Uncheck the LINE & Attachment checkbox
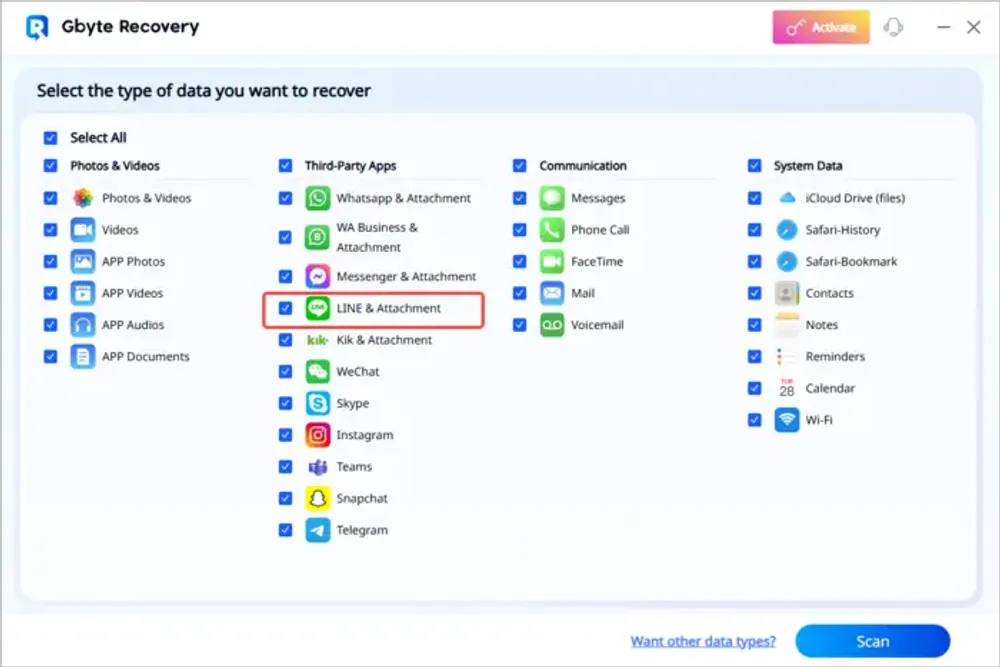1000x667 pixels. point(285,309)
